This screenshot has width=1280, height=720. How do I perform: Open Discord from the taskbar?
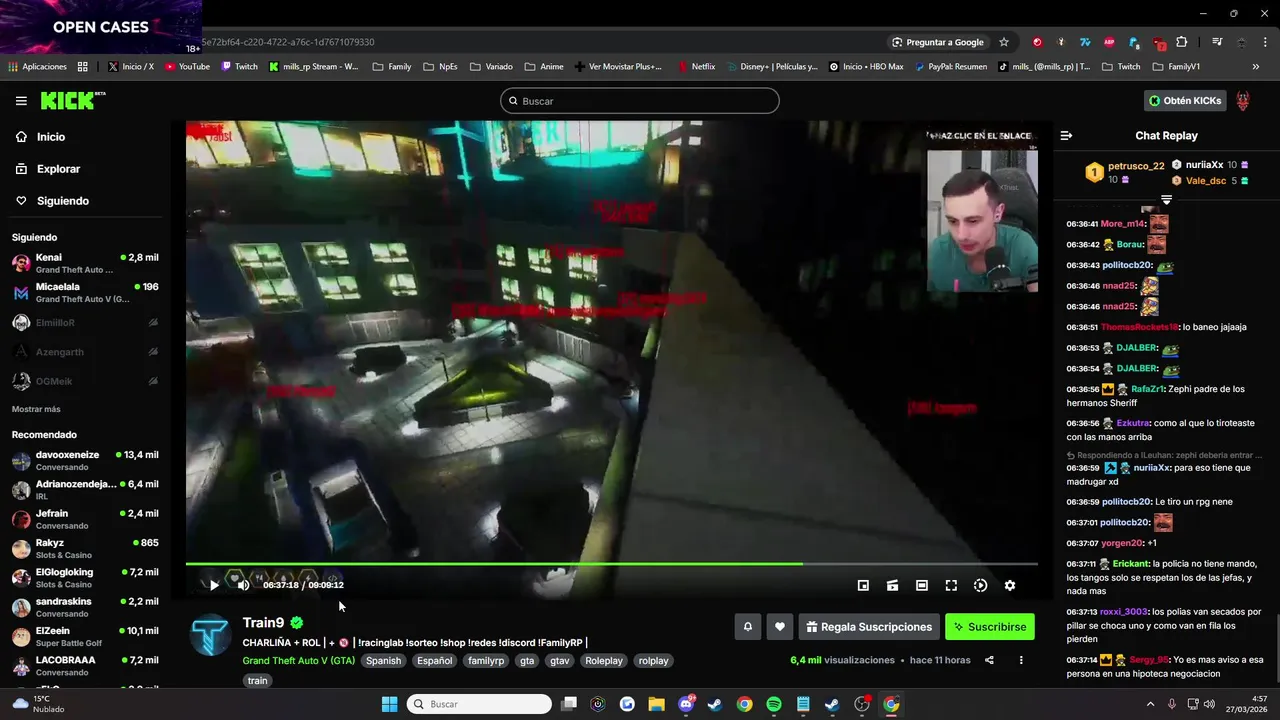(687, 704)
